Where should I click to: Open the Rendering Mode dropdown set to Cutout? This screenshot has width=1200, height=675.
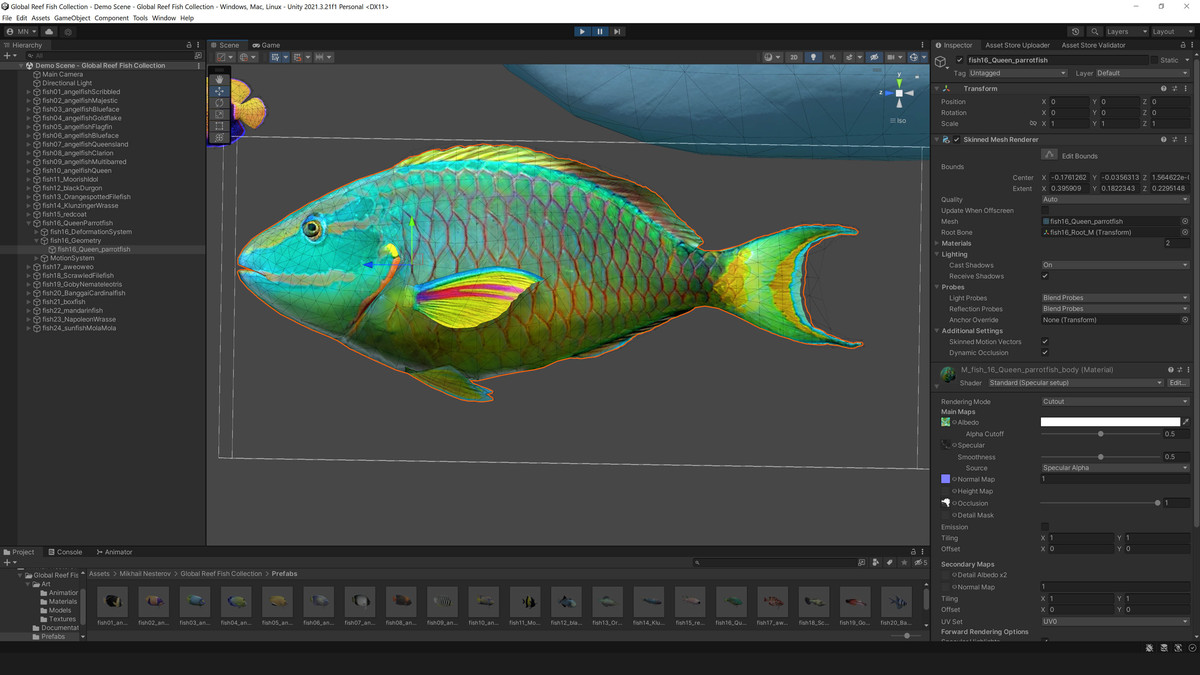(x=1113, y=400)
